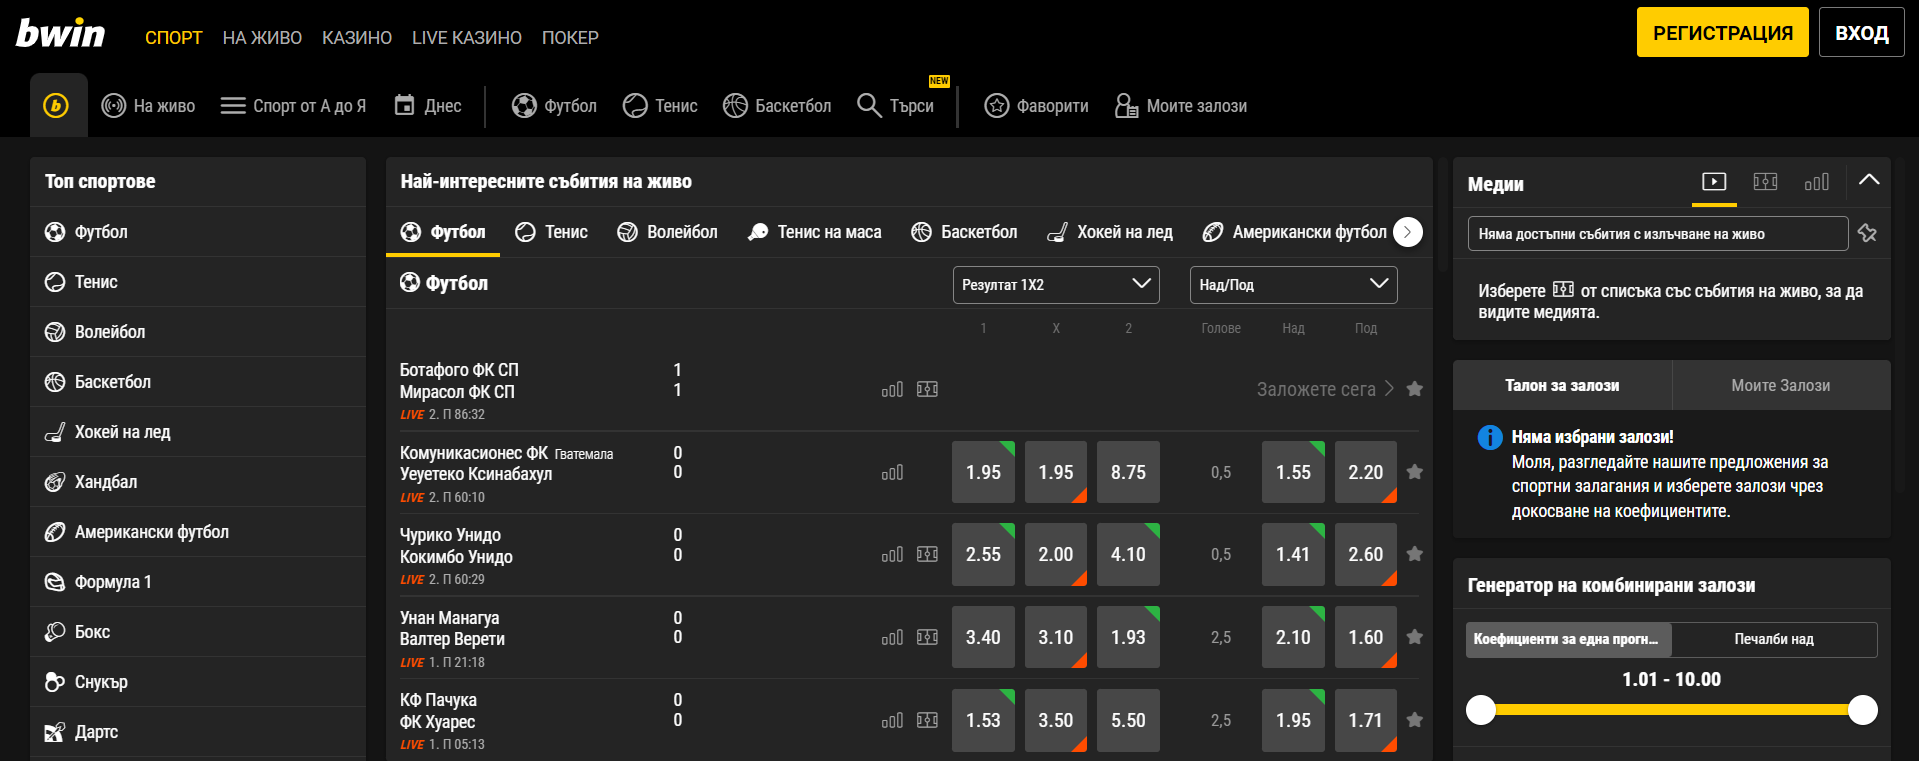The width and height of the screenshot is (1919, 761).
Task: Switch Media panel to pitch animation icon
Action: click(1765, 181)
